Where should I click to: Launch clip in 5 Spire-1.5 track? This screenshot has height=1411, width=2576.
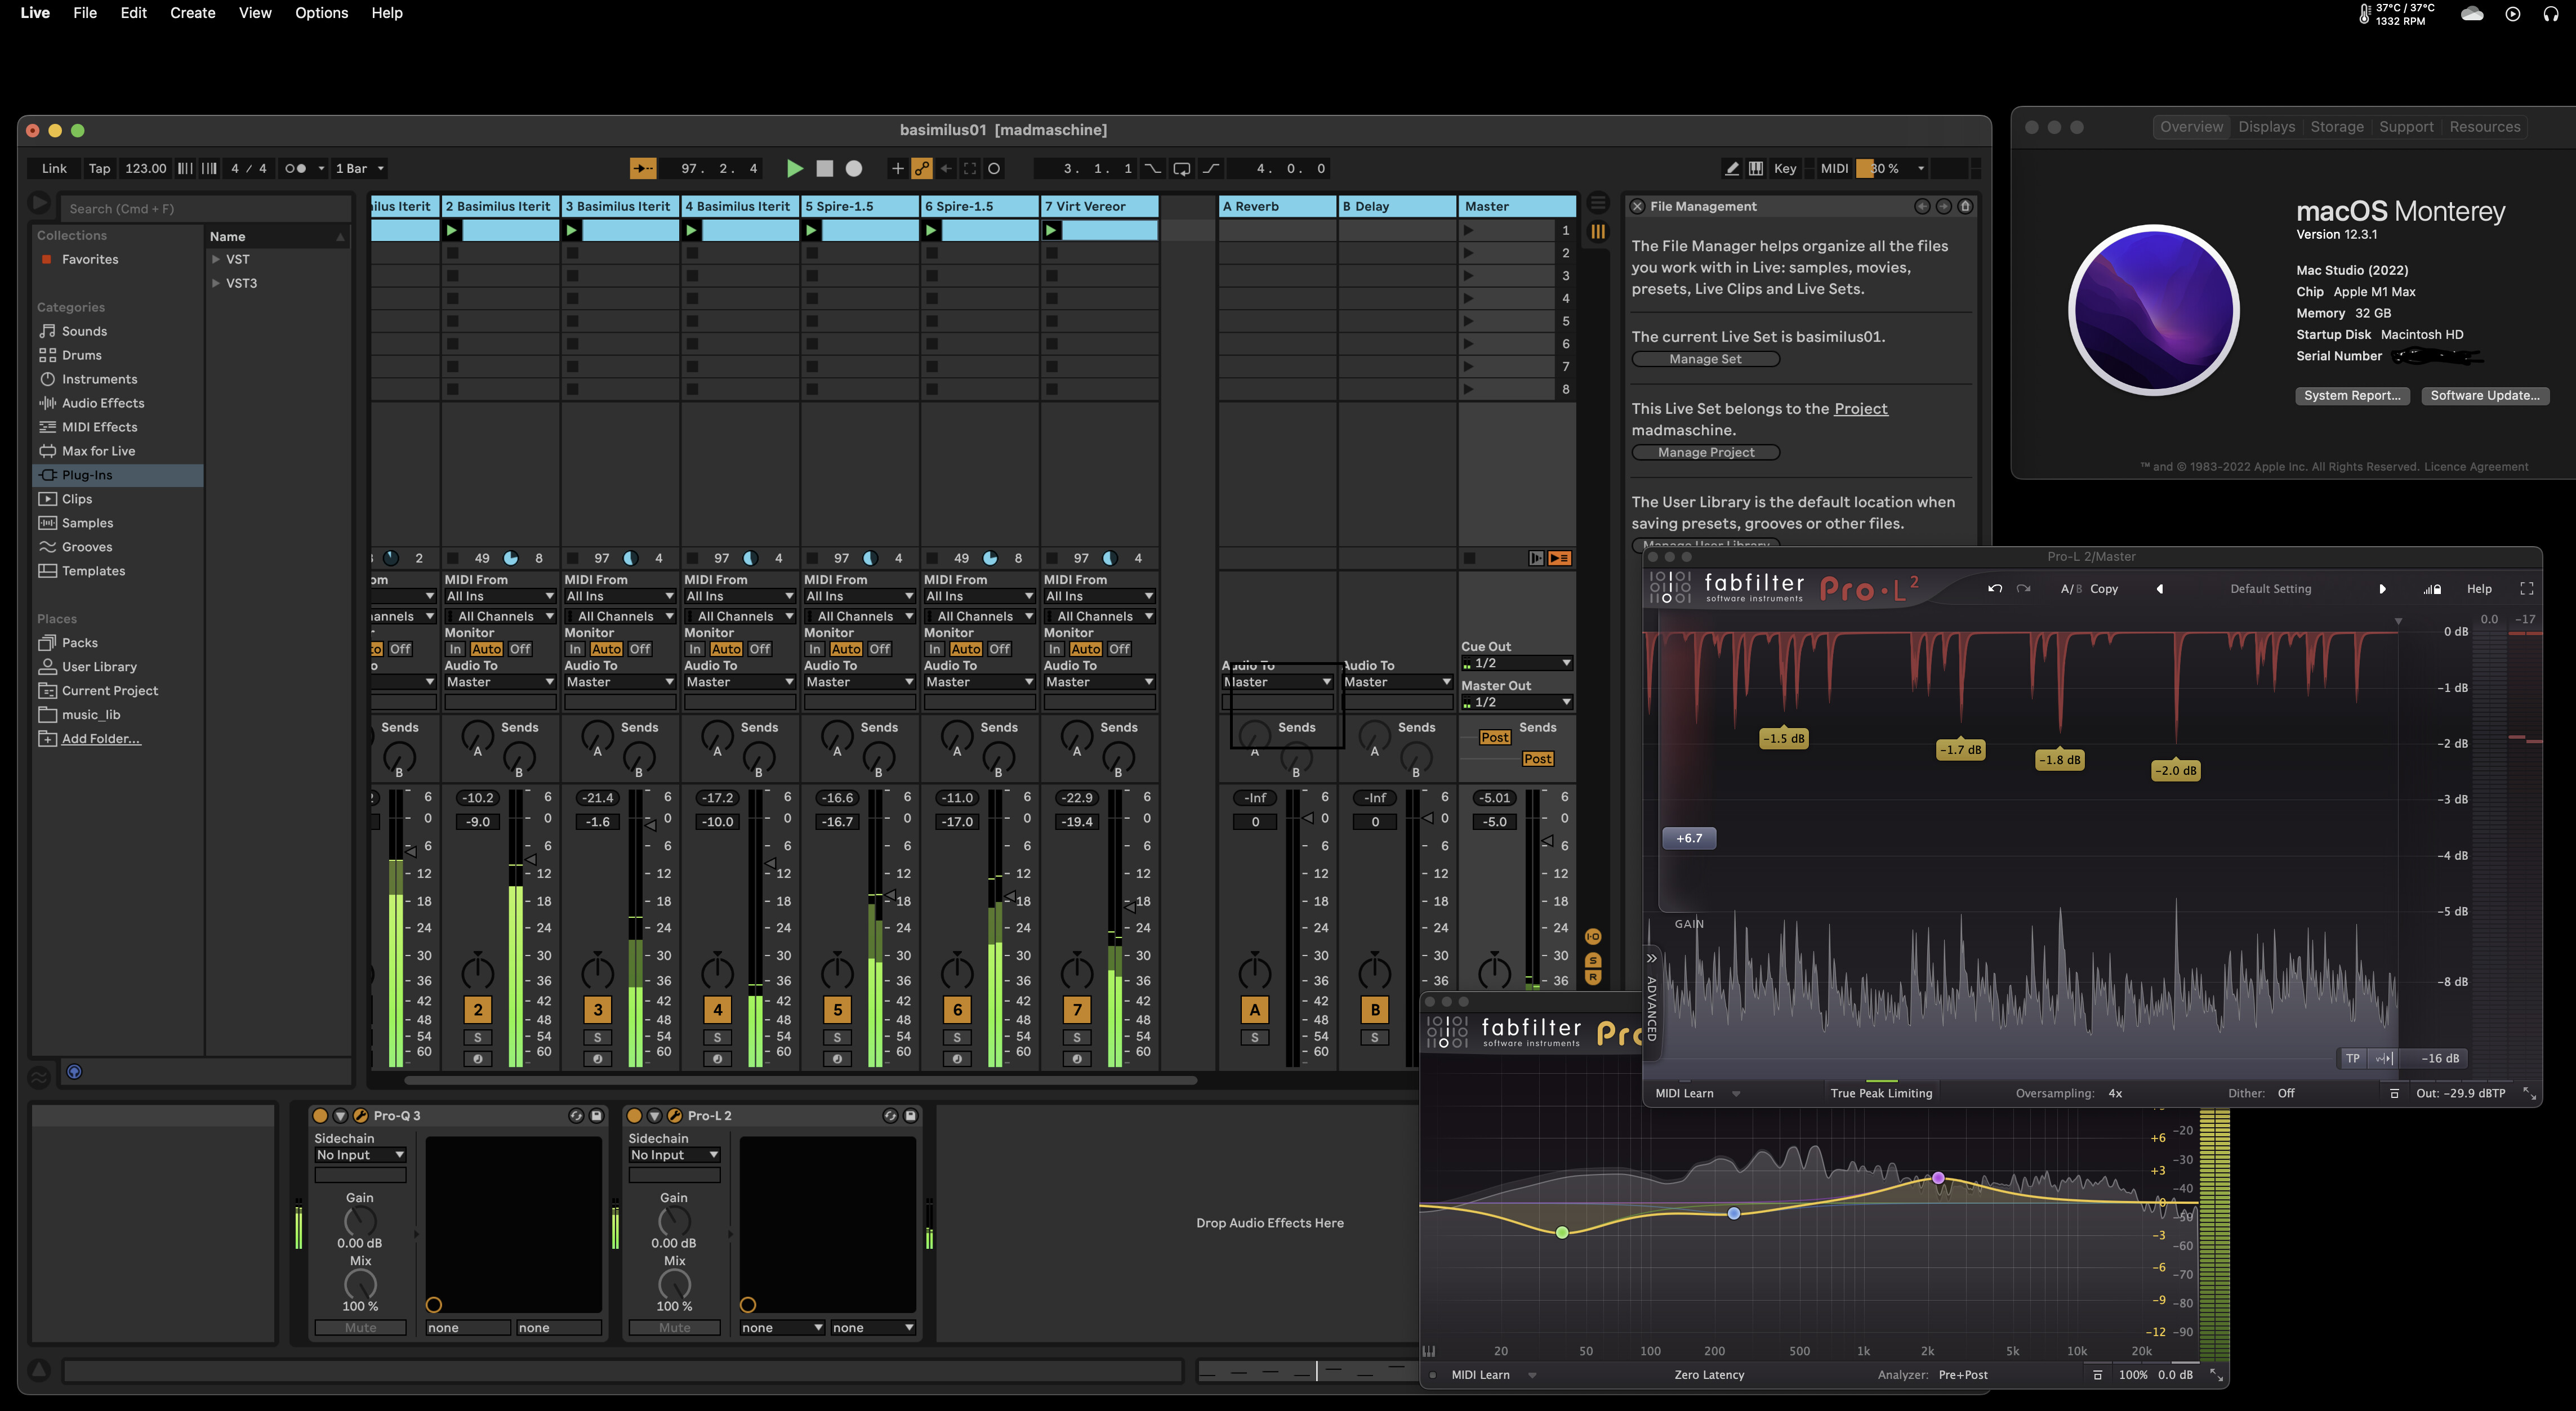pyautogui.click(x=811, y=230)
